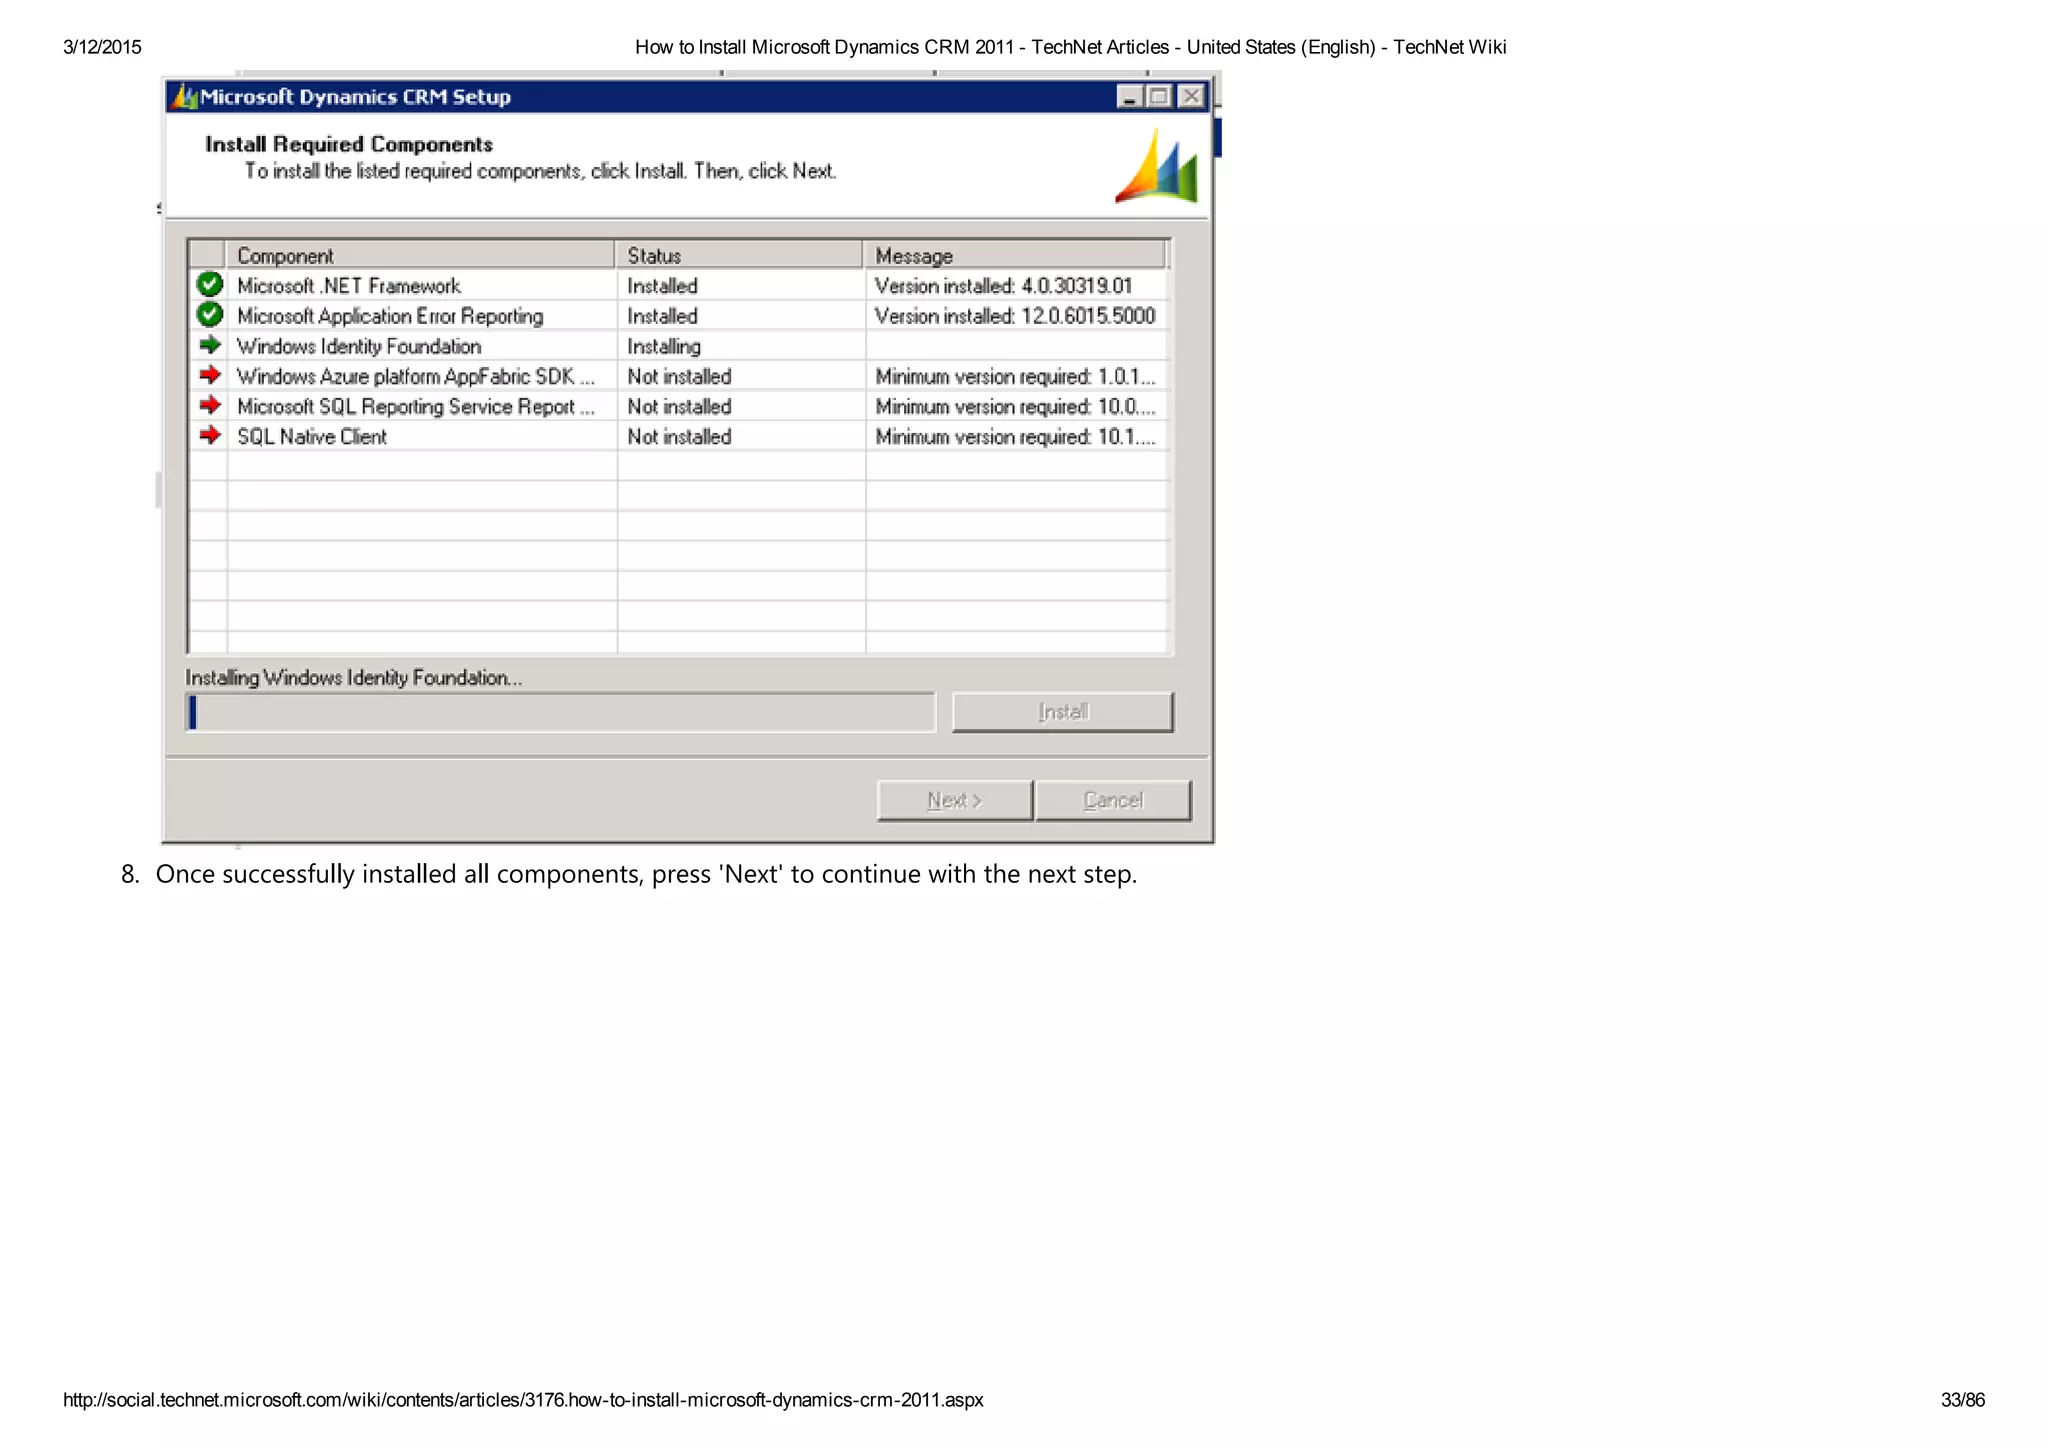Click the Cancel button
Image resolution: width=2048 pixels, height=1448 pixels.
[x=1113, y=800]
